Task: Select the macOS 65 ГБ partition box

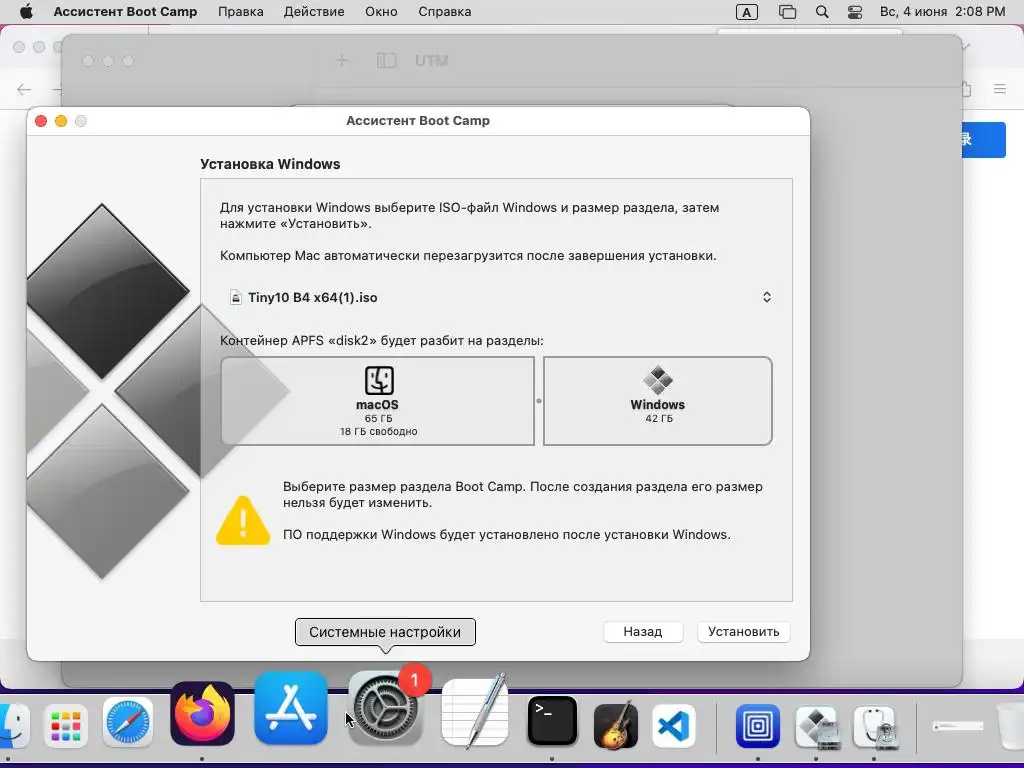Action: click(x=377, y=401)
